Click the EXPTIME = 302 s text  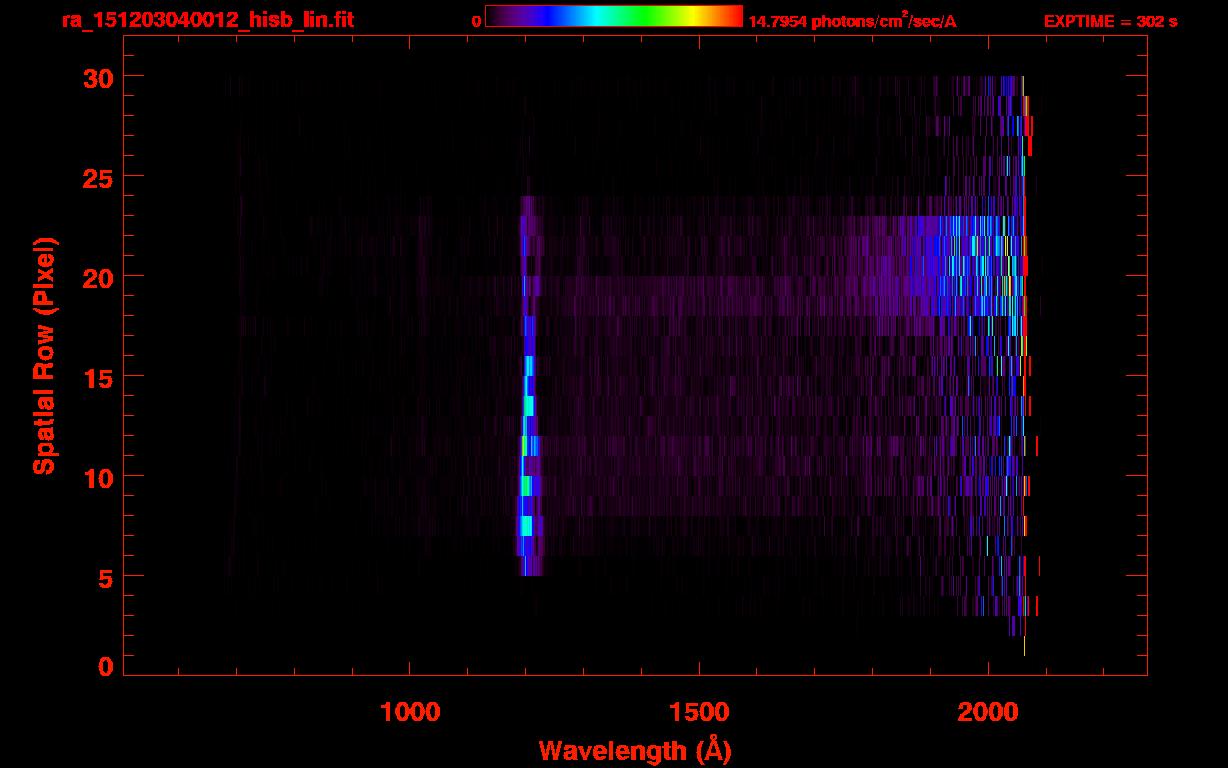point(1110,21)
